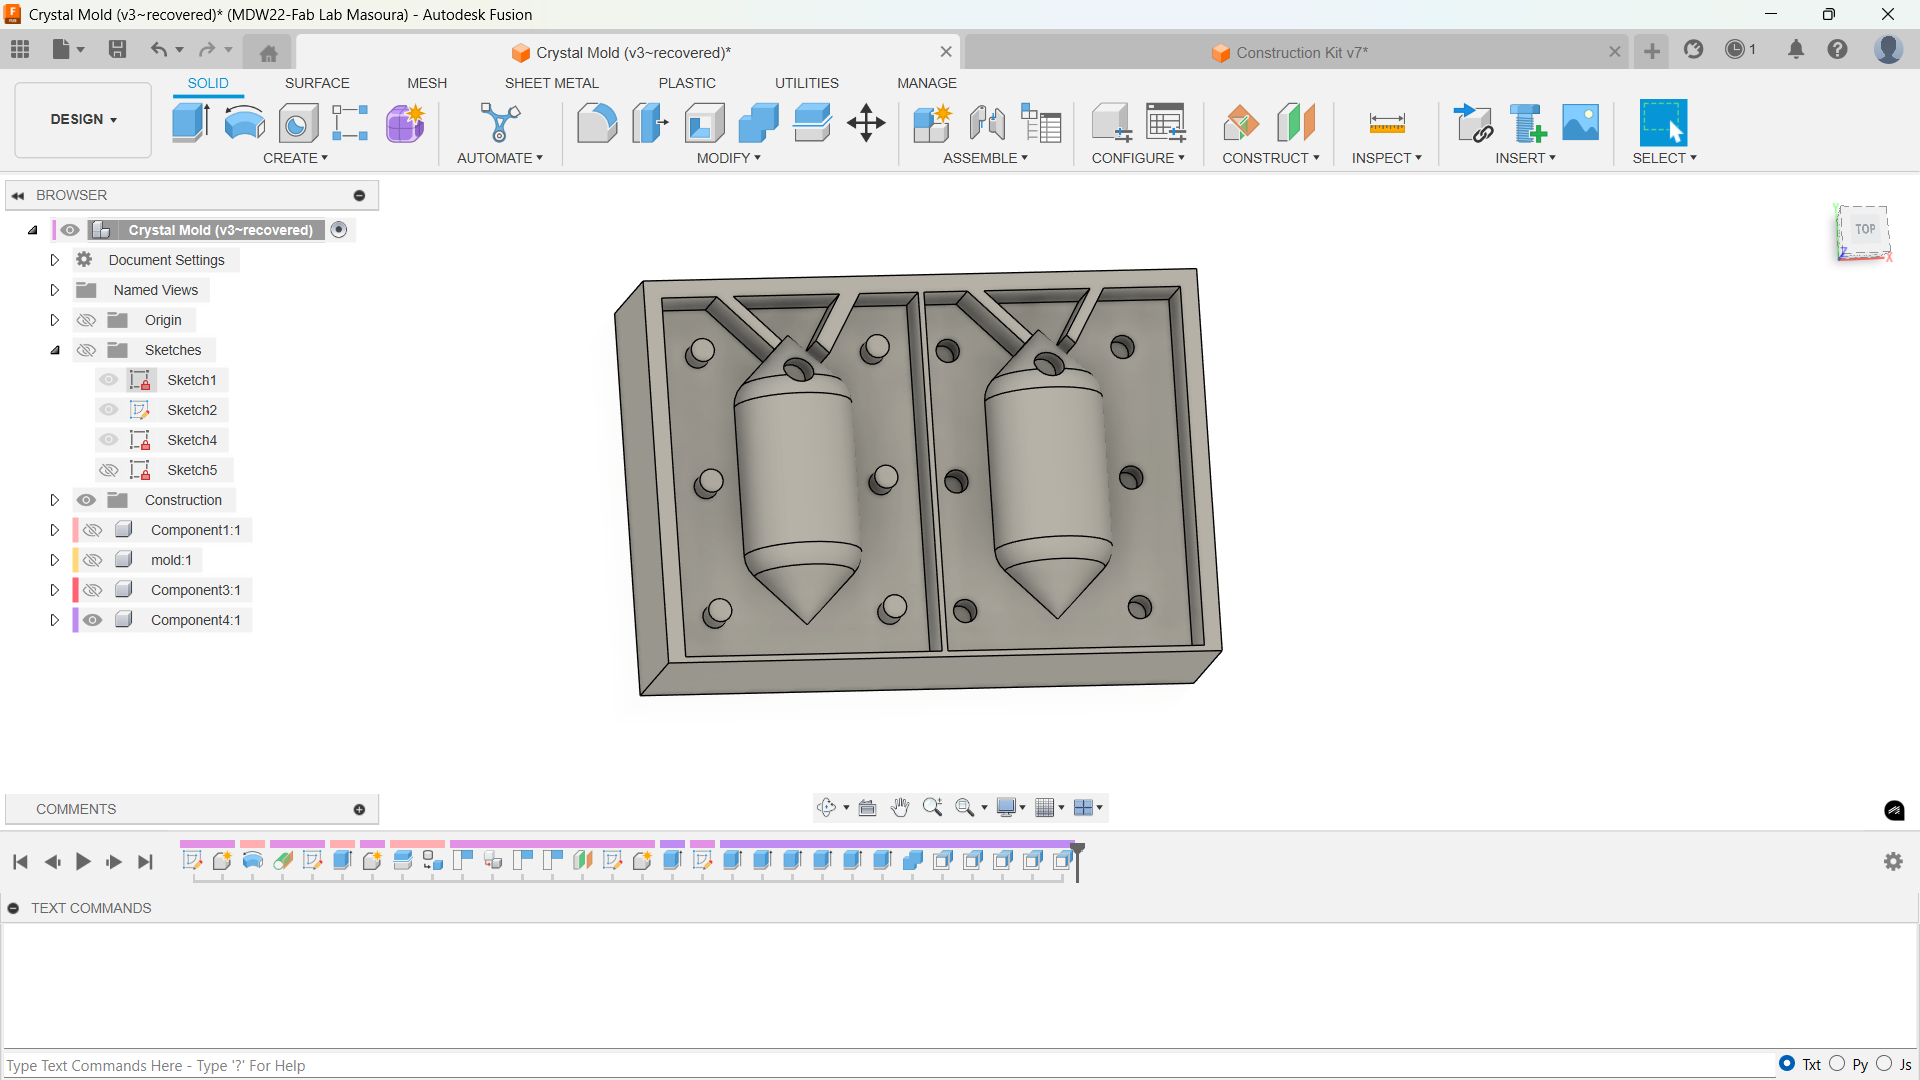Screen dimensions: 1920x1080
Task: Expand the Named Views node
Action: [x=55, y=290]
